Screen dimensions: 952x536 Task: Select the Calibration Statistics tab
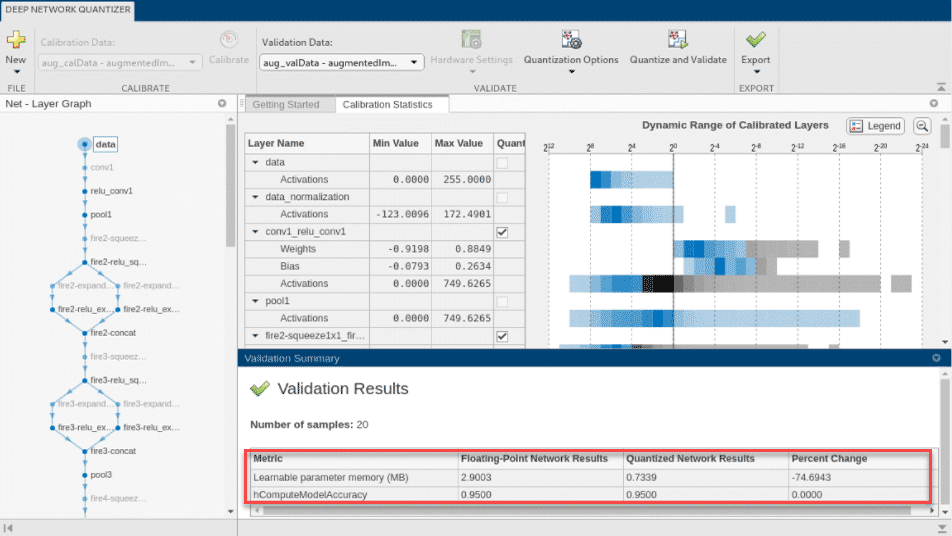coord(386,105)
